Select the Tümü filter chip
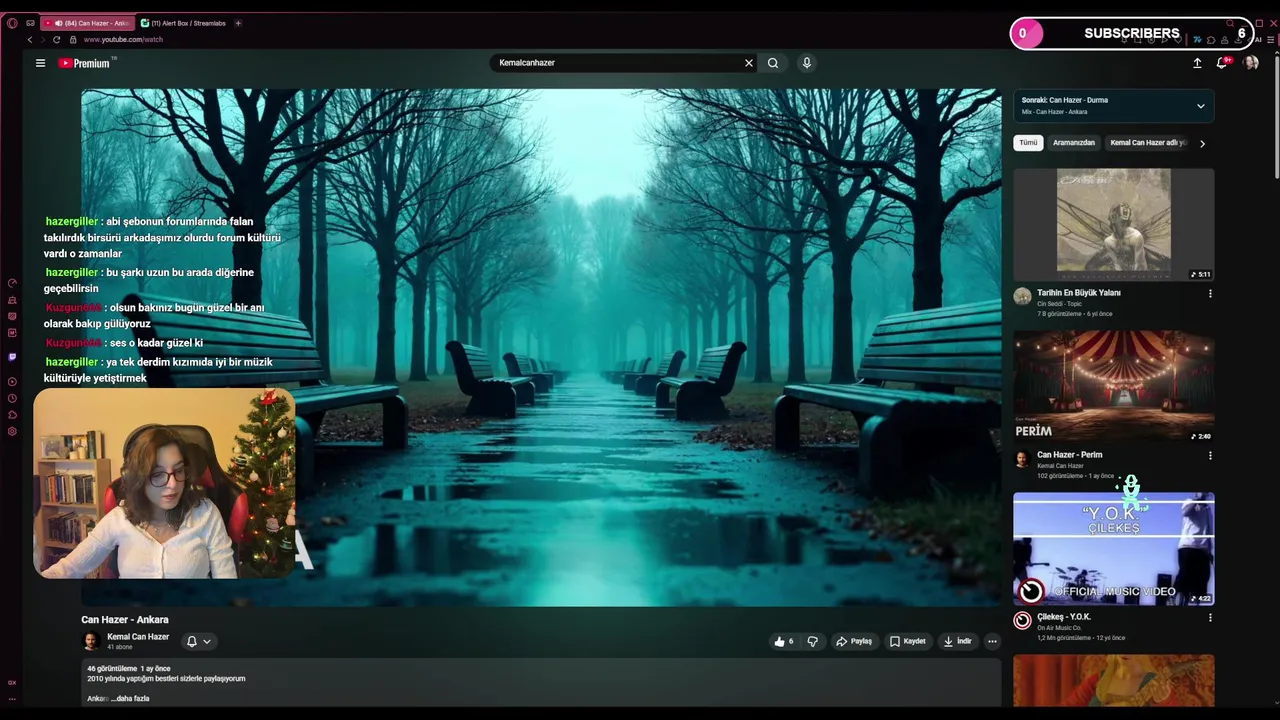This screenshot has width=1280, height=720. pyautogui.click(x=1028, y=143)
